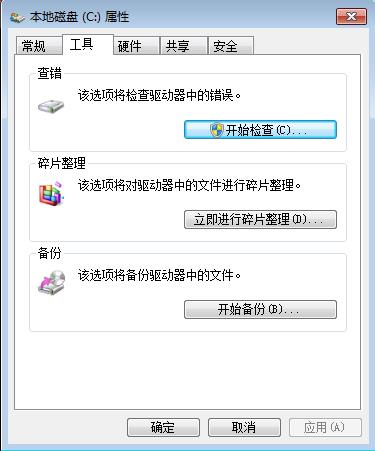Image resolution: width=375 pixels, height=451 pixels.
Task: Click the 开始检查(C)... button
Action: (x=260, y=130)
